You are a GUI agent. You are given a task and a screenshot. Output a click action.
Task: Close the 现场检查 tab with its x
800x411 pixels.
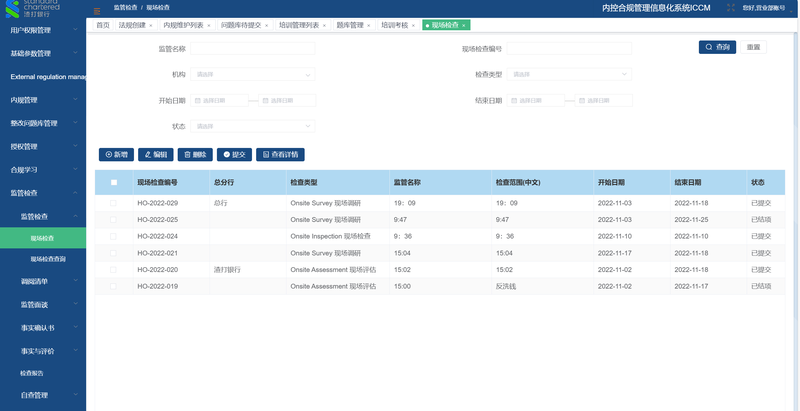(464, 24)
